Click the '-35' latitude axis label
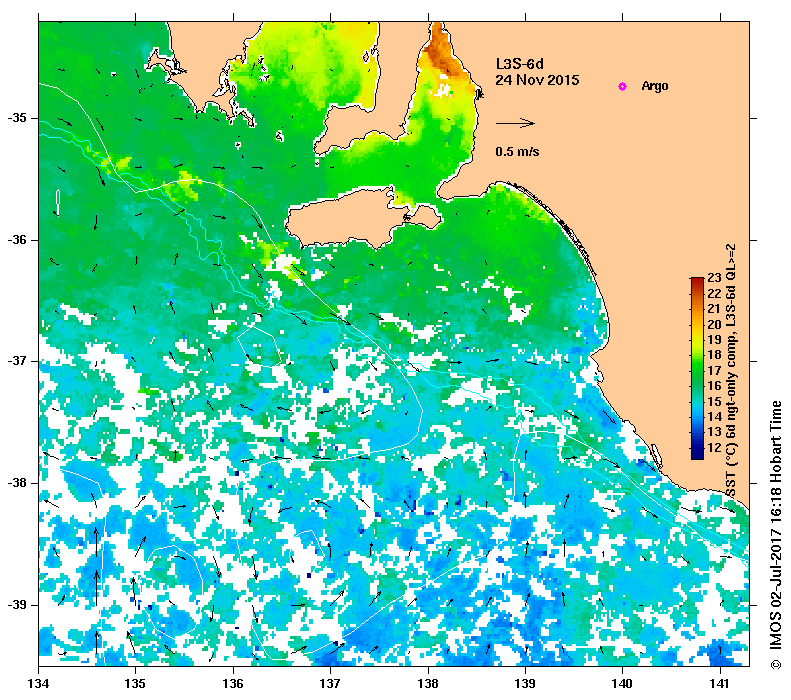This screenshot has width=791, height=700. click(17, 118)
